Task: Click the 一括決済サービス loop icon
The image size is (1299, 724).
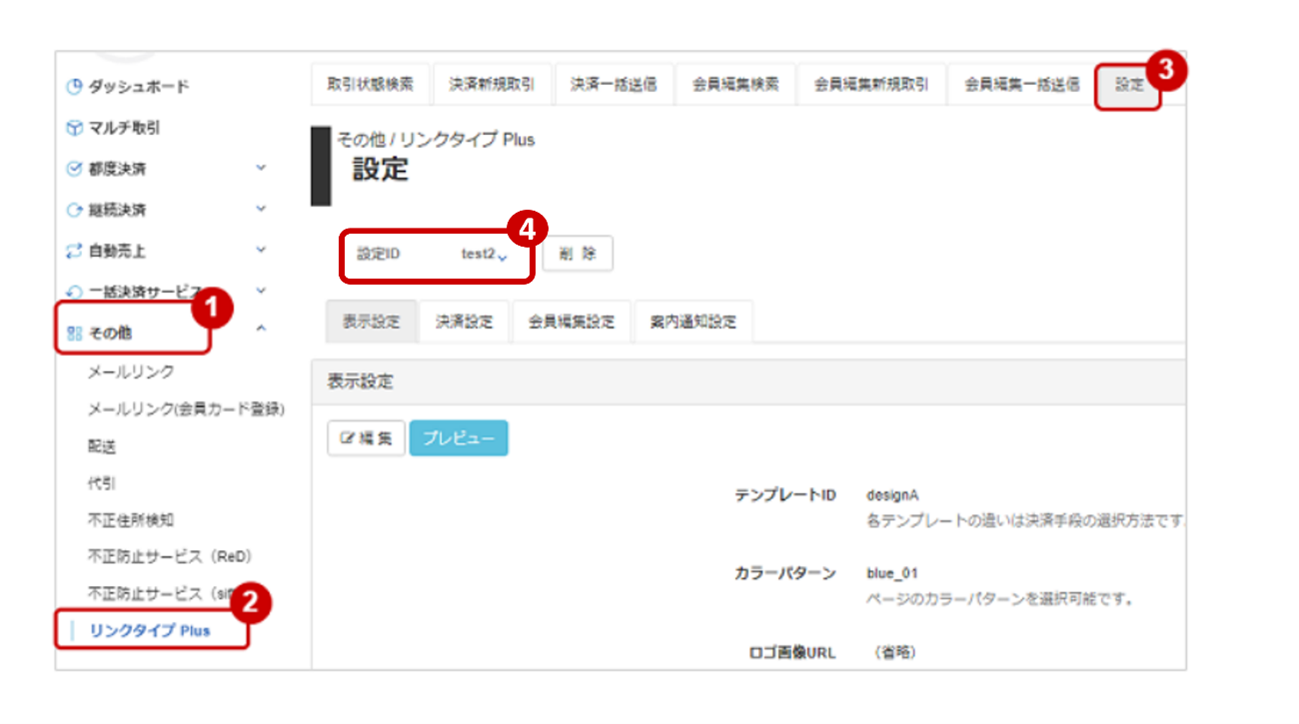Action: 73,290
